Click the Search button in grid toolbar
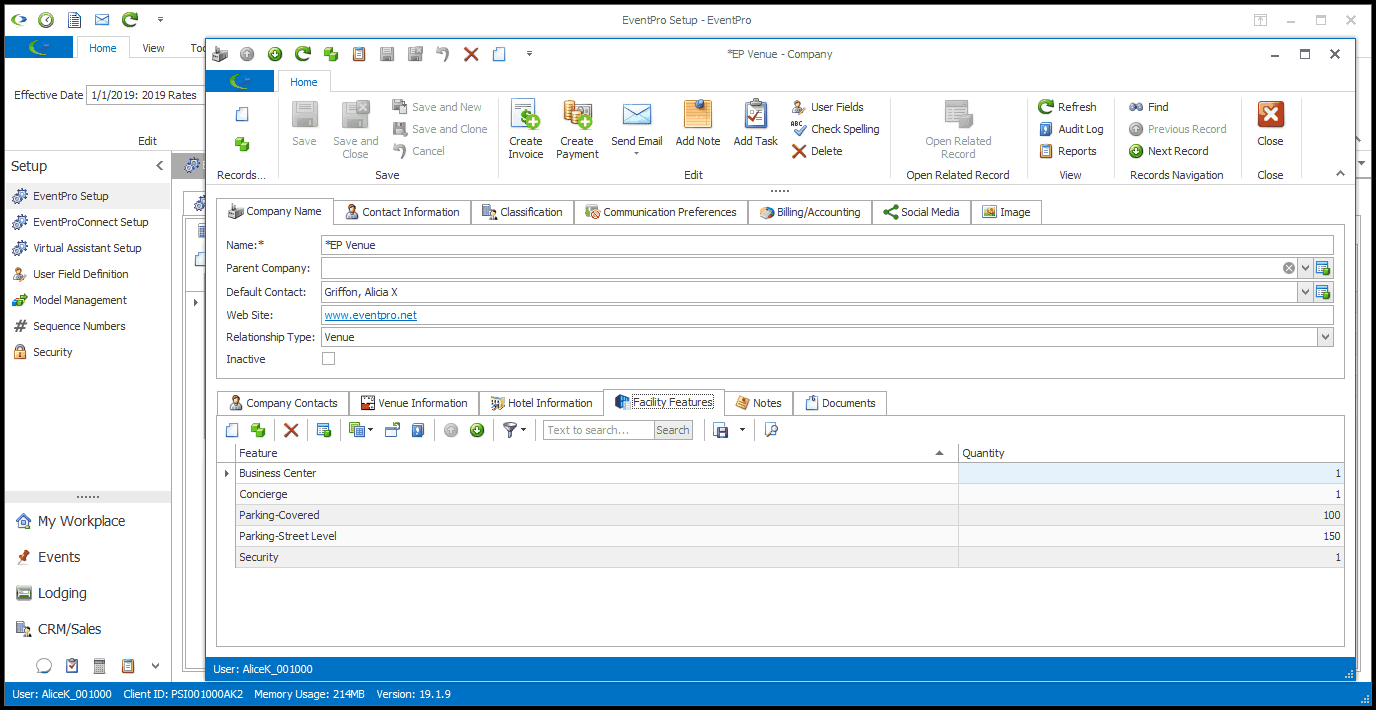This screenshot has width=1376, height=710. (673, 430)
